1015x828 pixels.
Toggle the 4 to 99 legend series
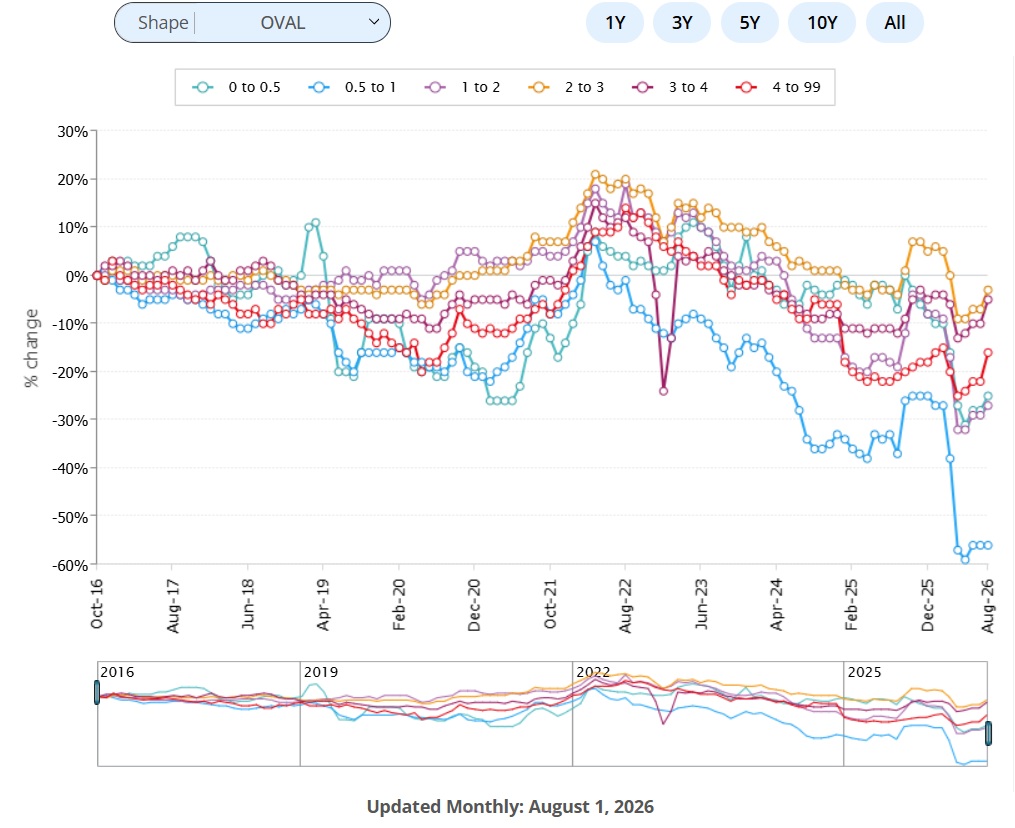[x=778, y=87]
